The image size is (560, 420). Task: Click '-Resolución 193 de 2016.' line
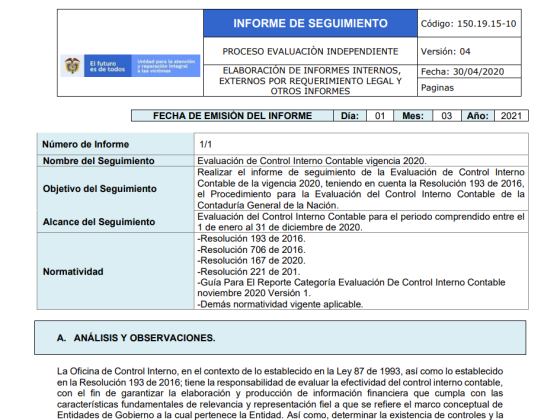point(251,239)
